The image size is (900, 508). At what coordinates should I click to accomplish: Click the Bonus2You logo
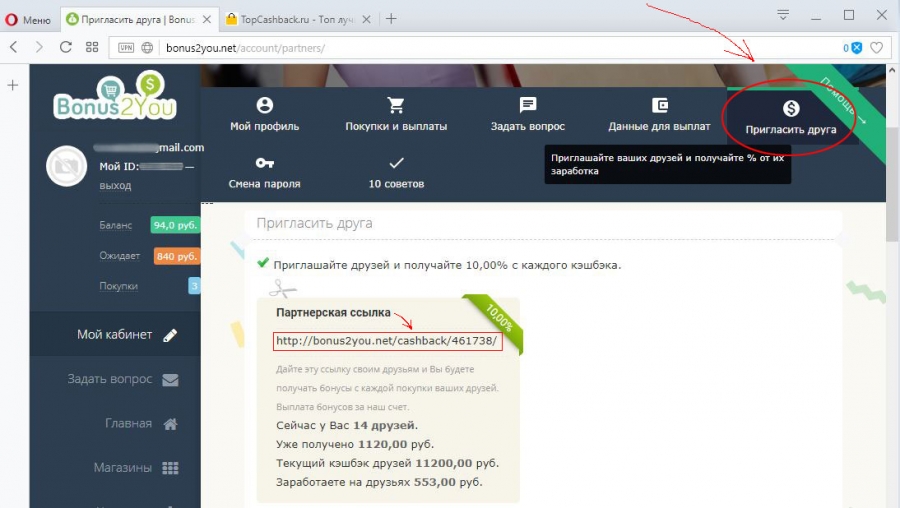pos(115,96)
